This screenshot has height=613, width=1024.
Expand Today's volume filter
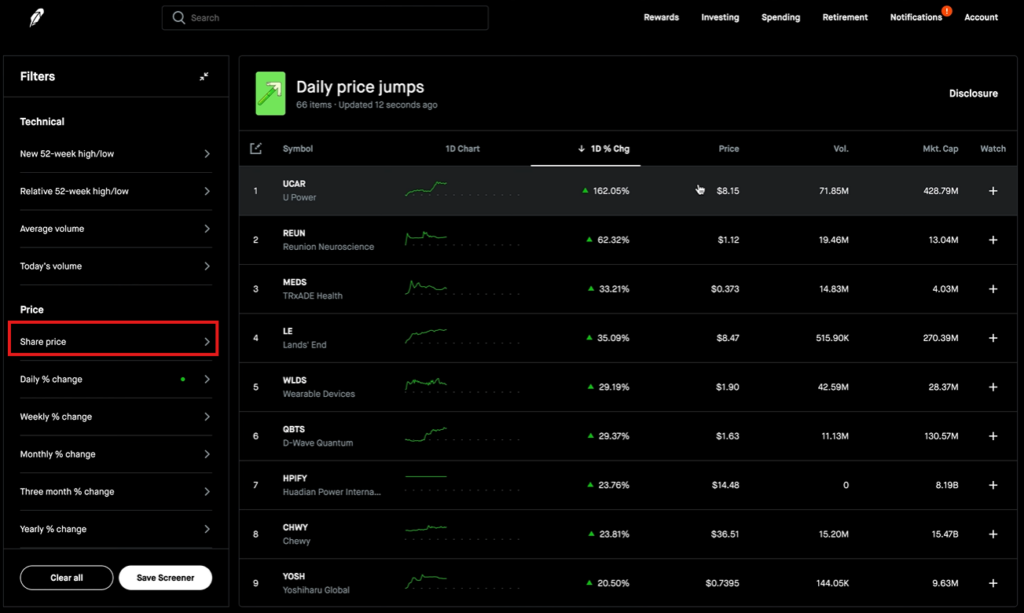pos(116,266)
